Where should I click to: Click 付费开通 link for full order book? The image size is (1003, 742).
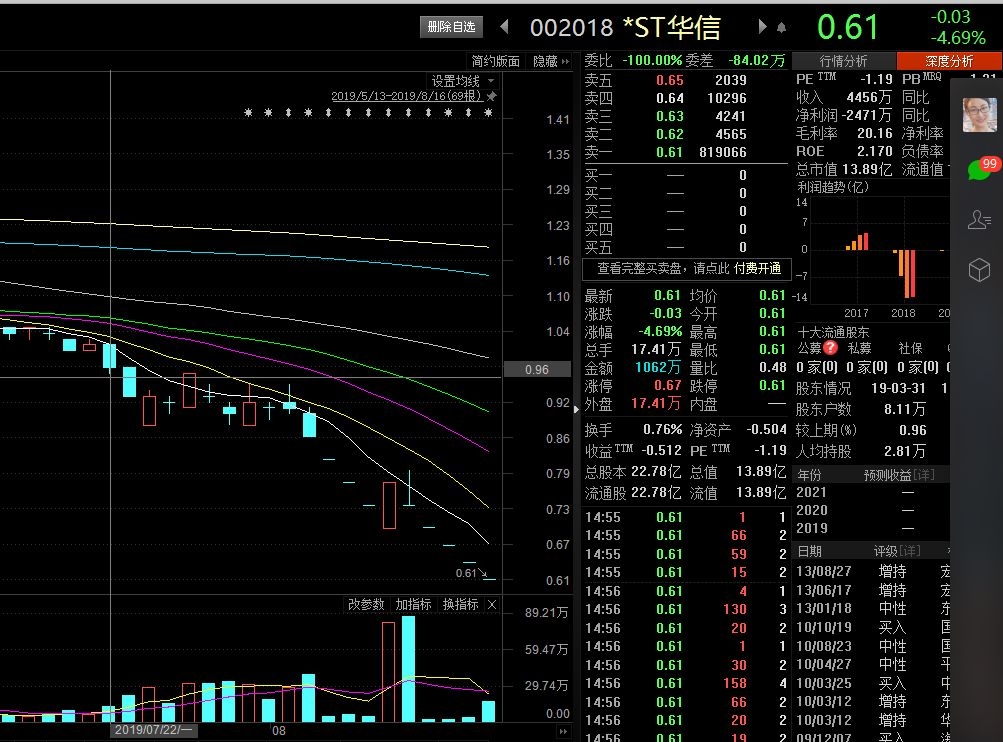coord(757,269)
